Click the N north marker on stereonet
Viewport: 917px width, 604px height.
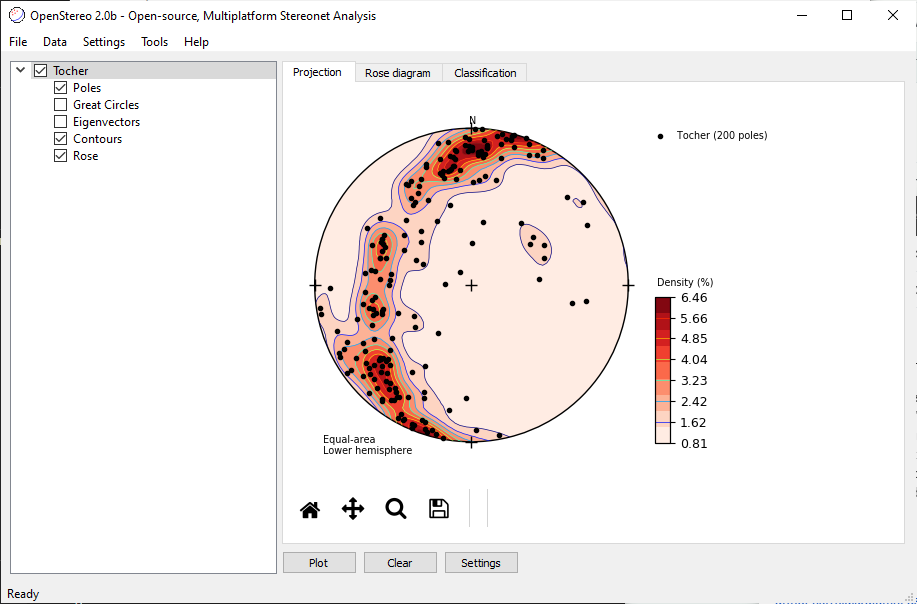coord(473,120)
